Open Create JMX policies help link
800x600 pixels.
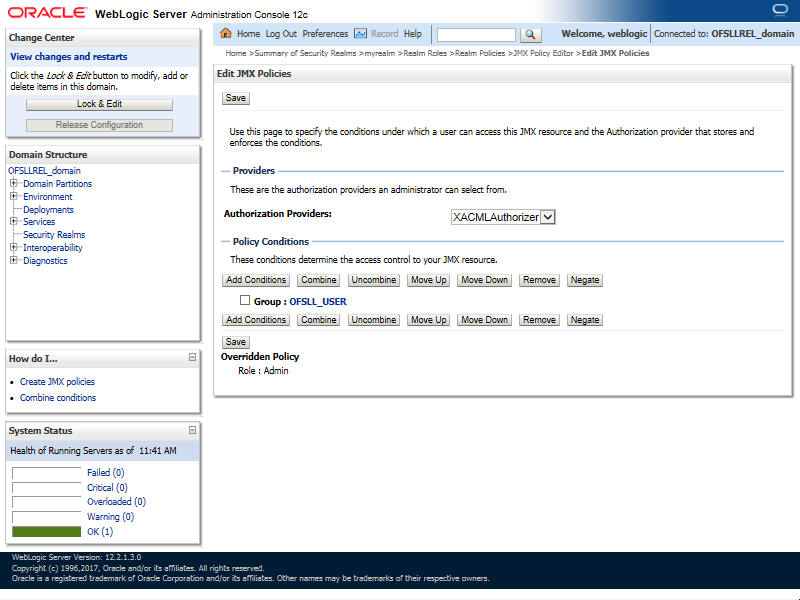57,382
